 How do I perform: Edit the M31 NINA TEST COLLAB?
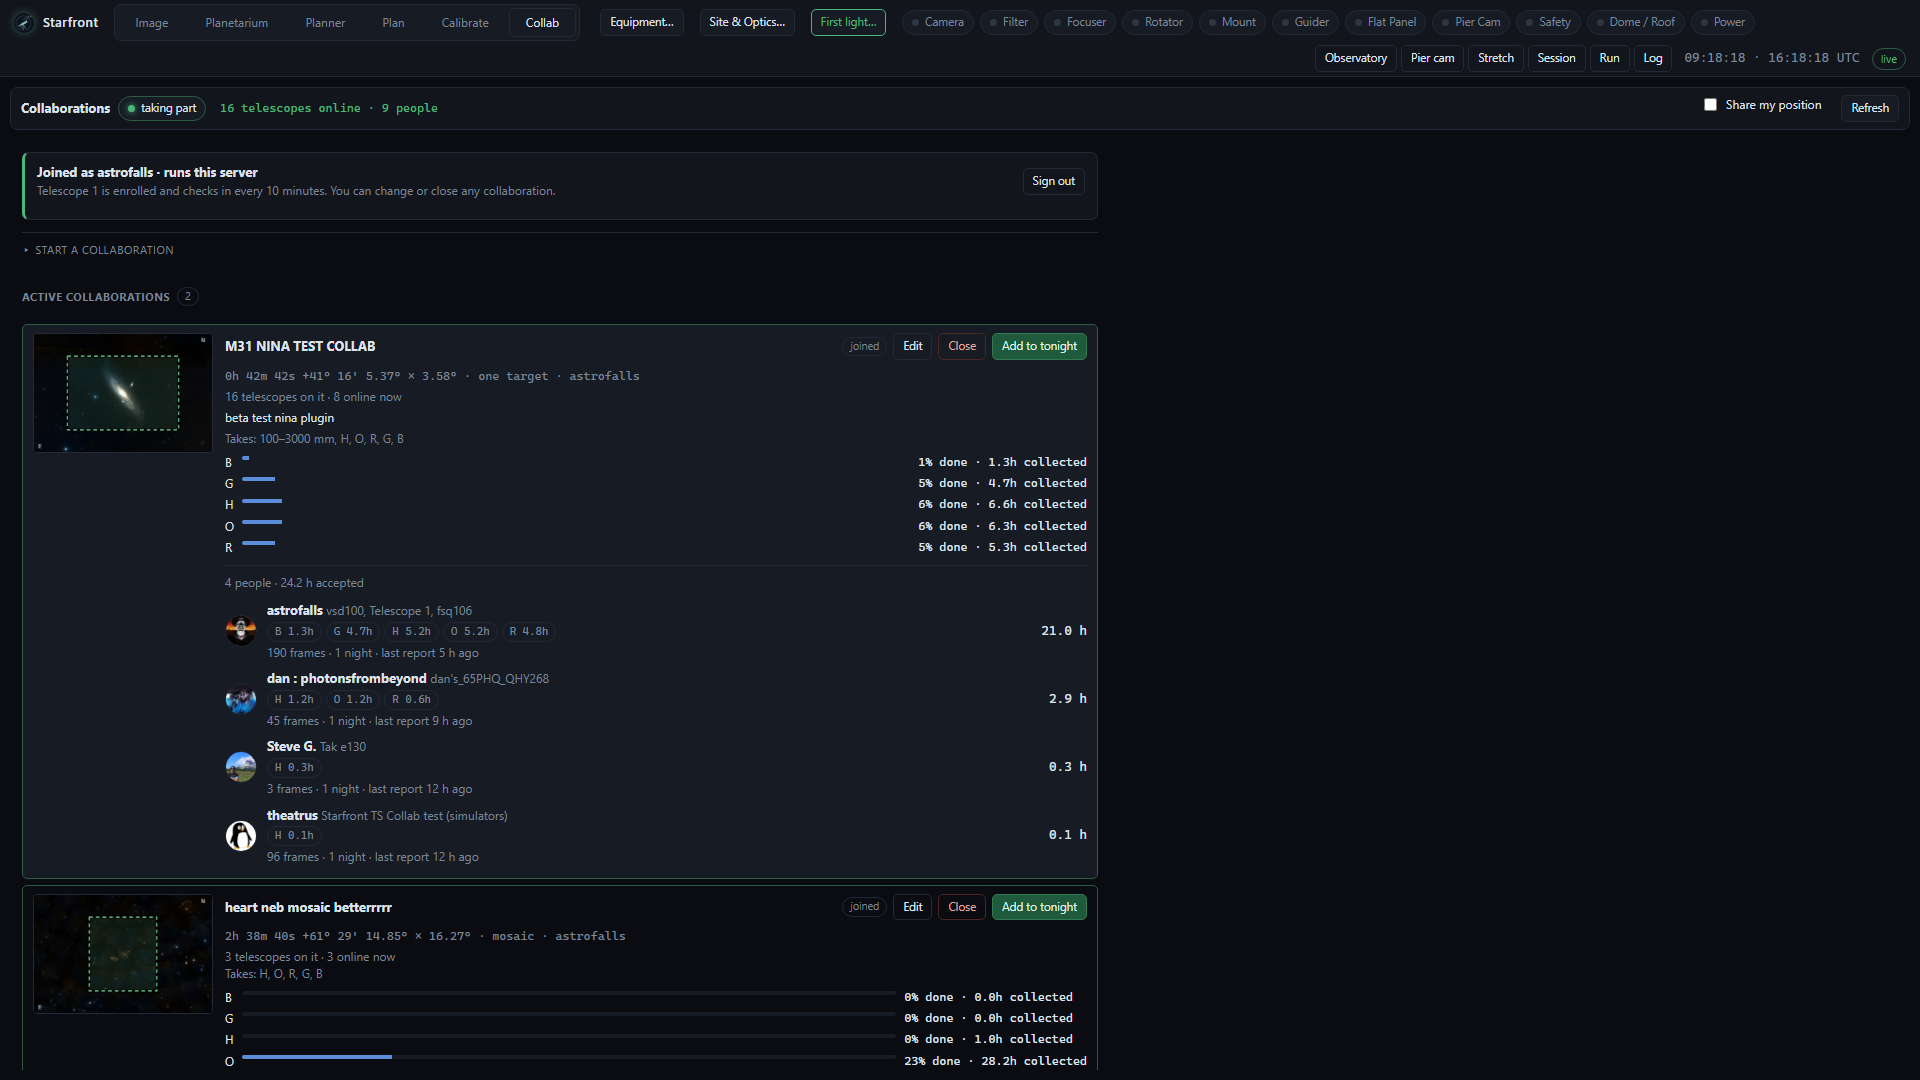[x=912, y=346]
